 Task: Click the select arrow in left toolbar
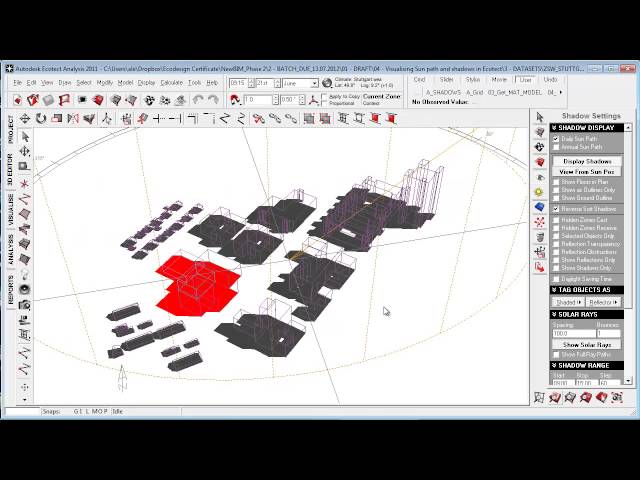click(x=25, y=136)
